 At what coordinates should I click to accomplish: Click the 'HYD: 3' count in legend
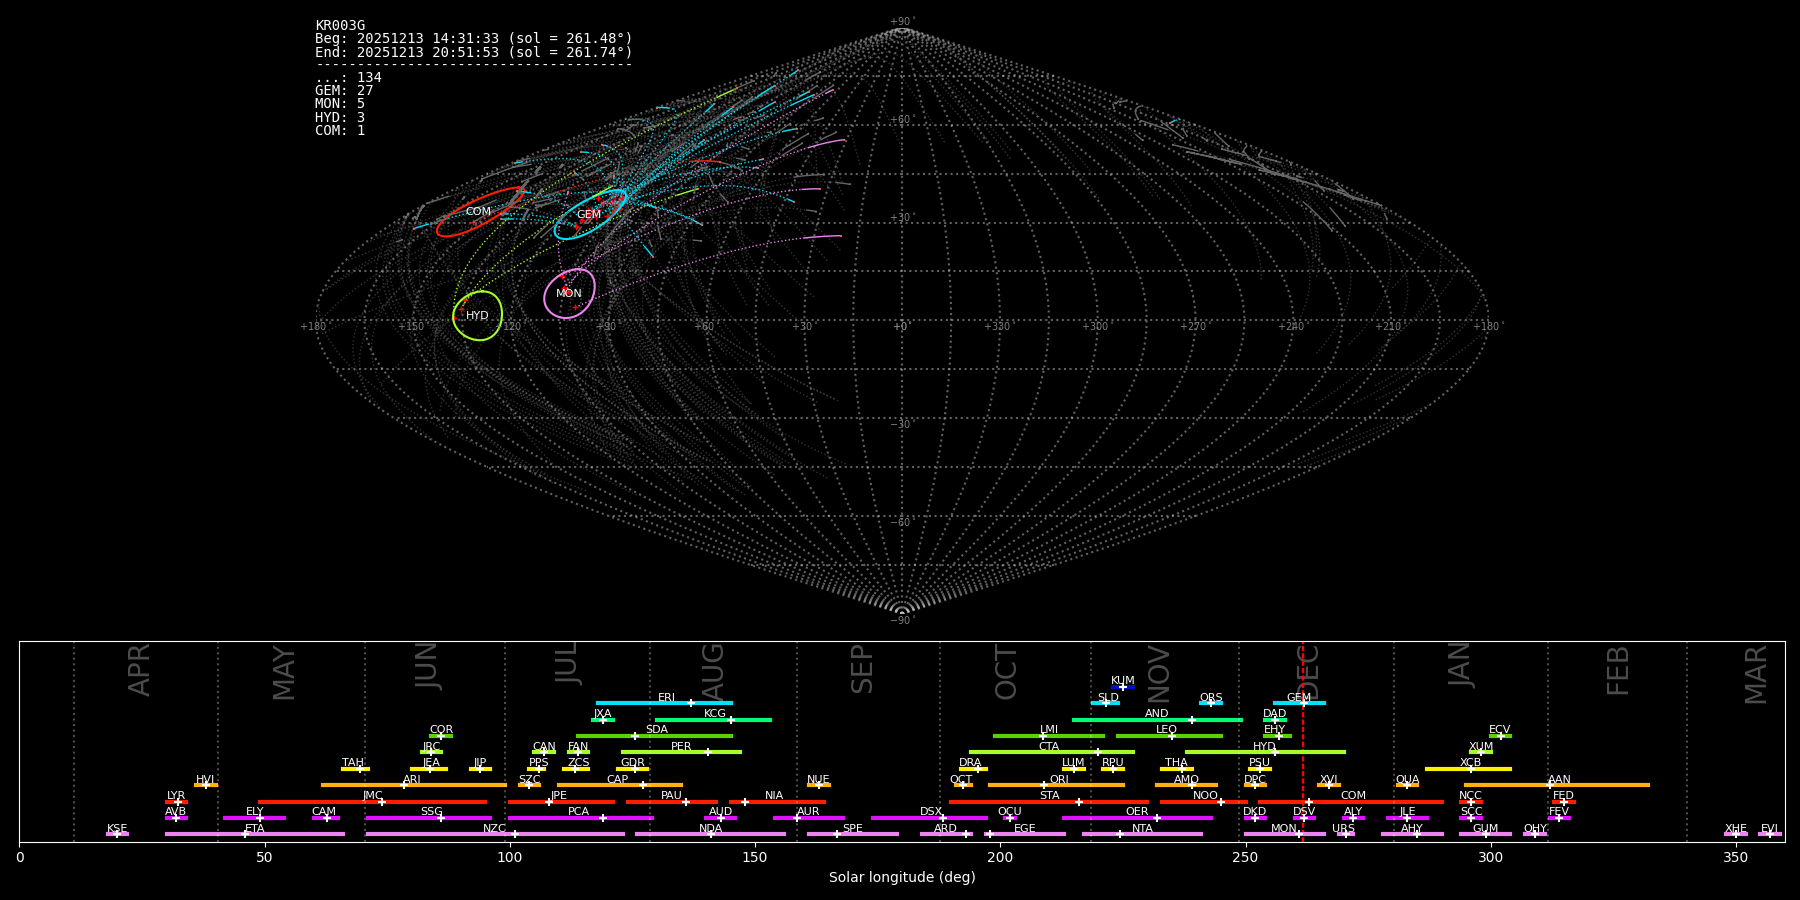pyautogui.click(x=340, y=118)
